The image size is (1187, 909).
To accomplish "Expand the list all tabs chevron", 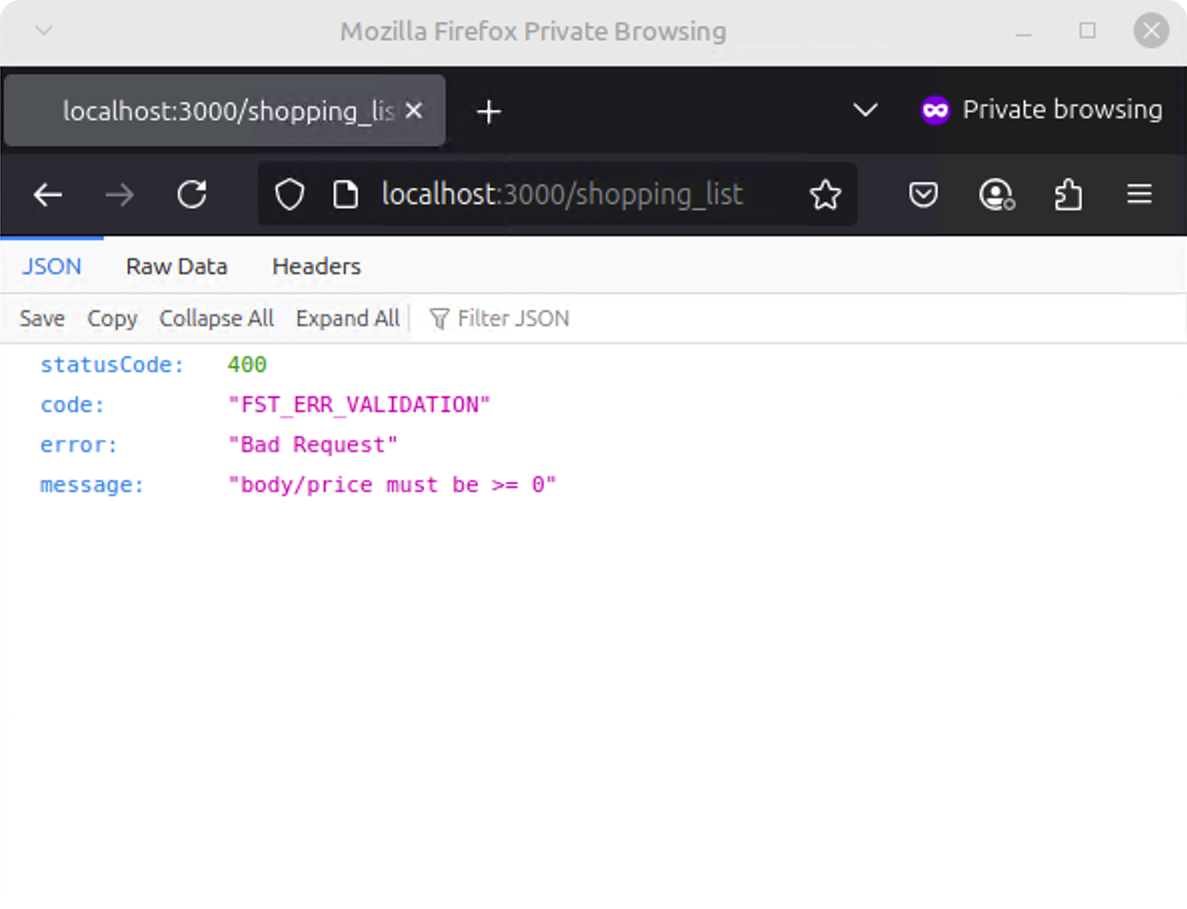I will point(865,111).
